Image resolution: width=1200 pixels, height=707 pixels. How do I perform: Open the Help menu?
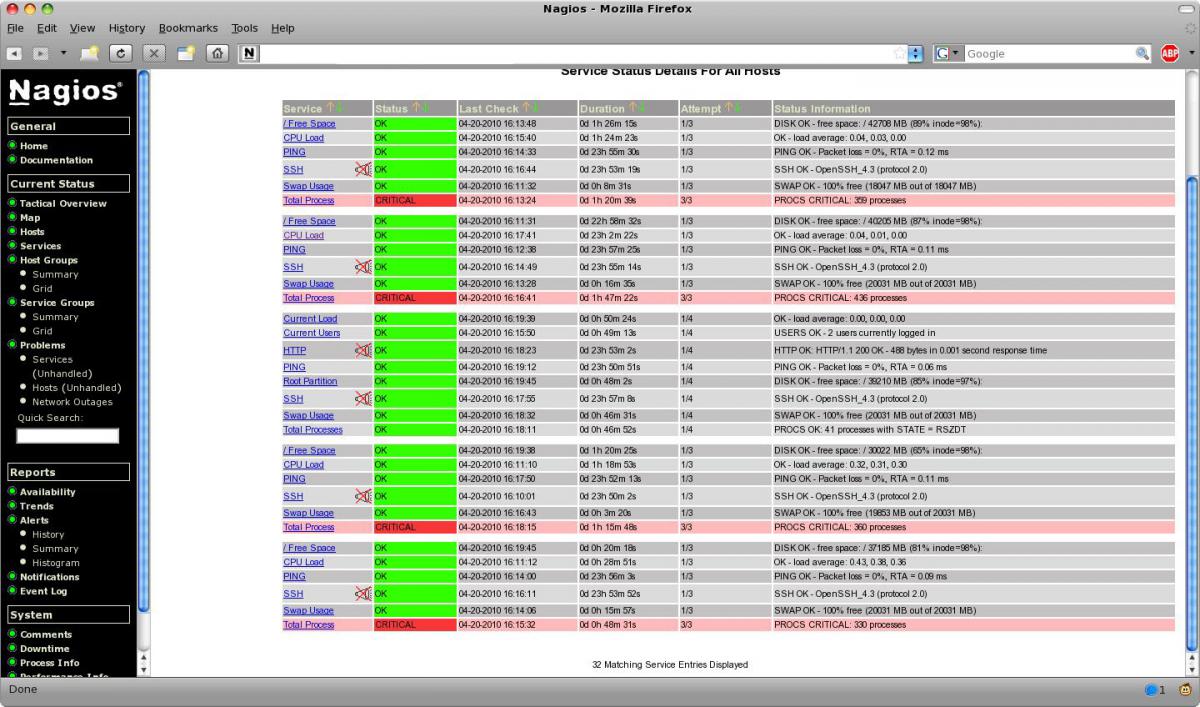[283, 28]
